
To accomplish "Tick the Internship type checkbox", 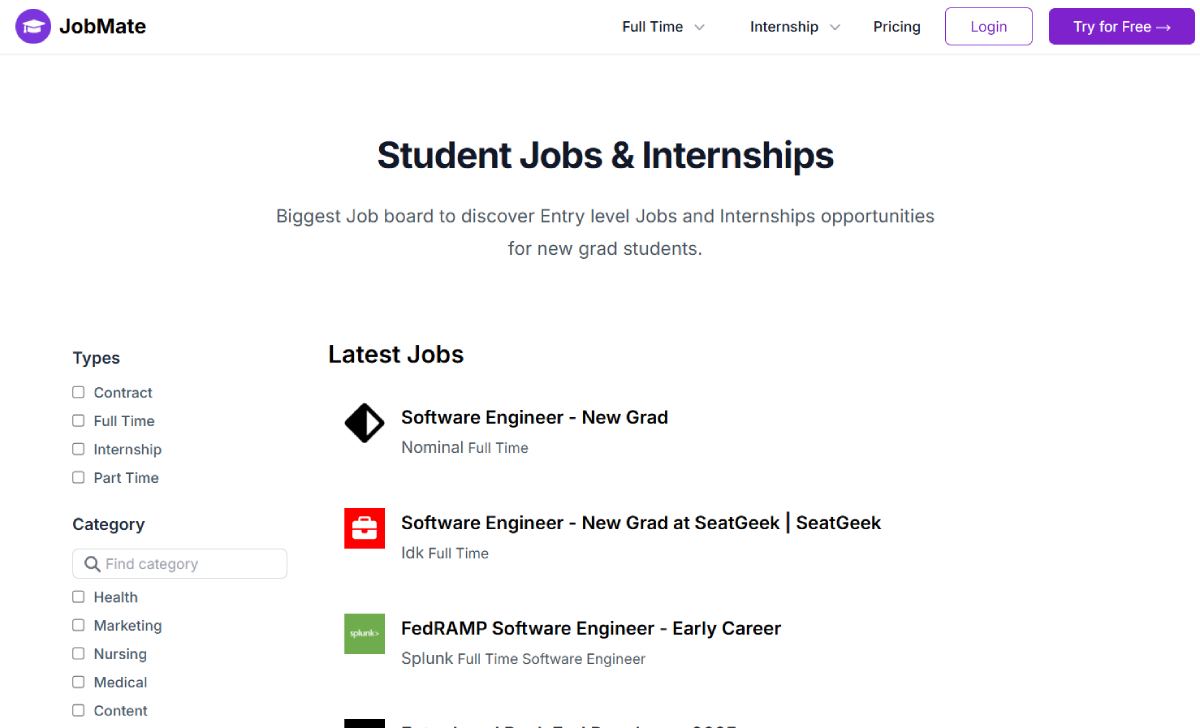I will [x=78, y=449].
